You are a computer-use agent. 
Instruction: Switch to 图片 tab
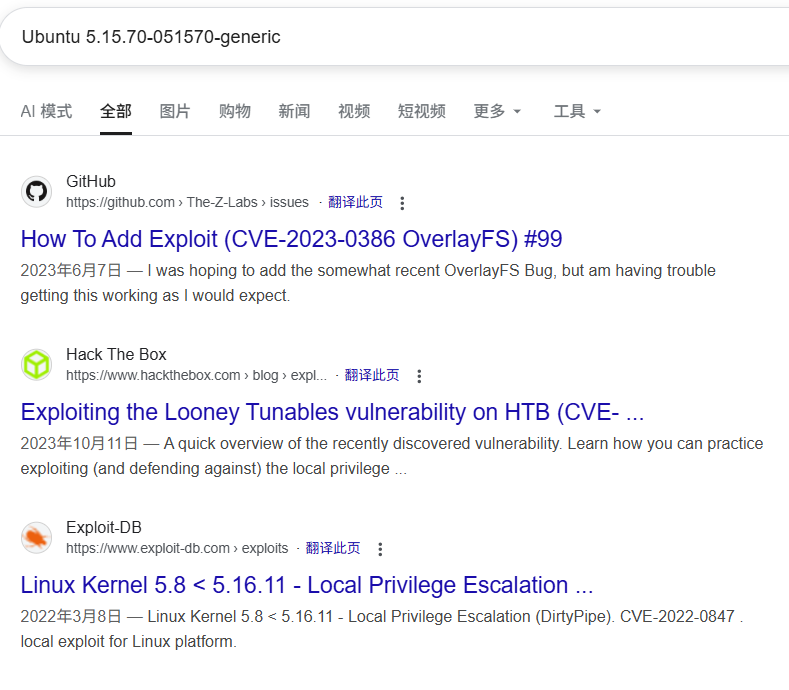pos(175,111)
